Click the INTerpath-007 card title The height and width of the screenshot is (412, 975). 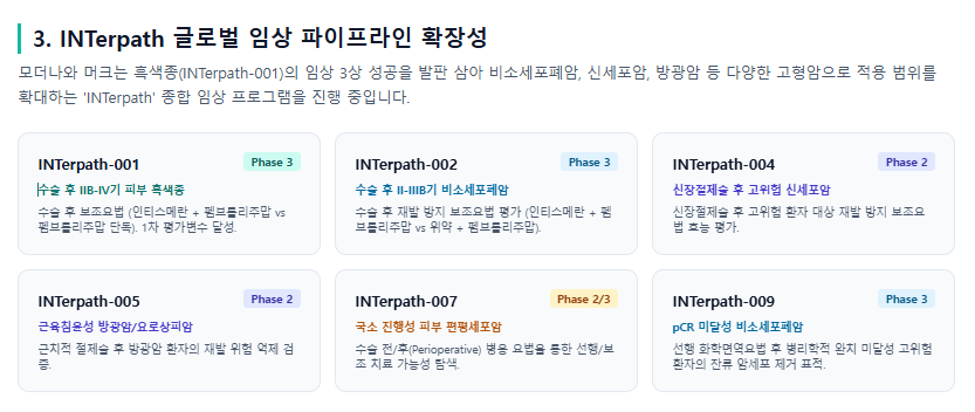[x=406, y=302]
